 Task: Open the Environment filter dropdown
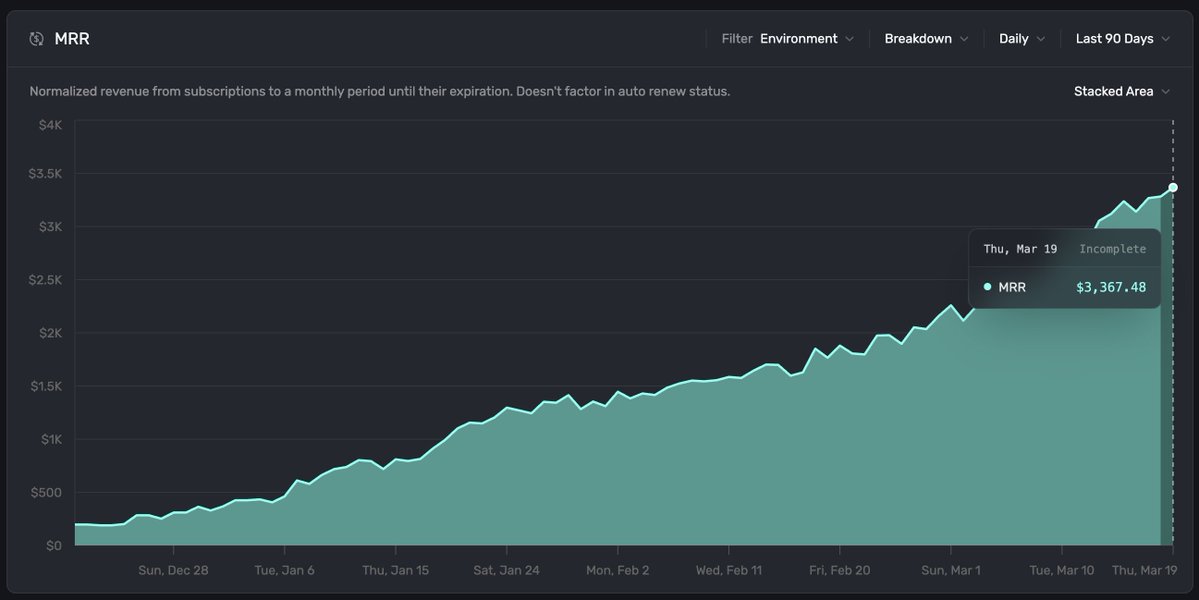pyautogui.click(x=807, y=39)
